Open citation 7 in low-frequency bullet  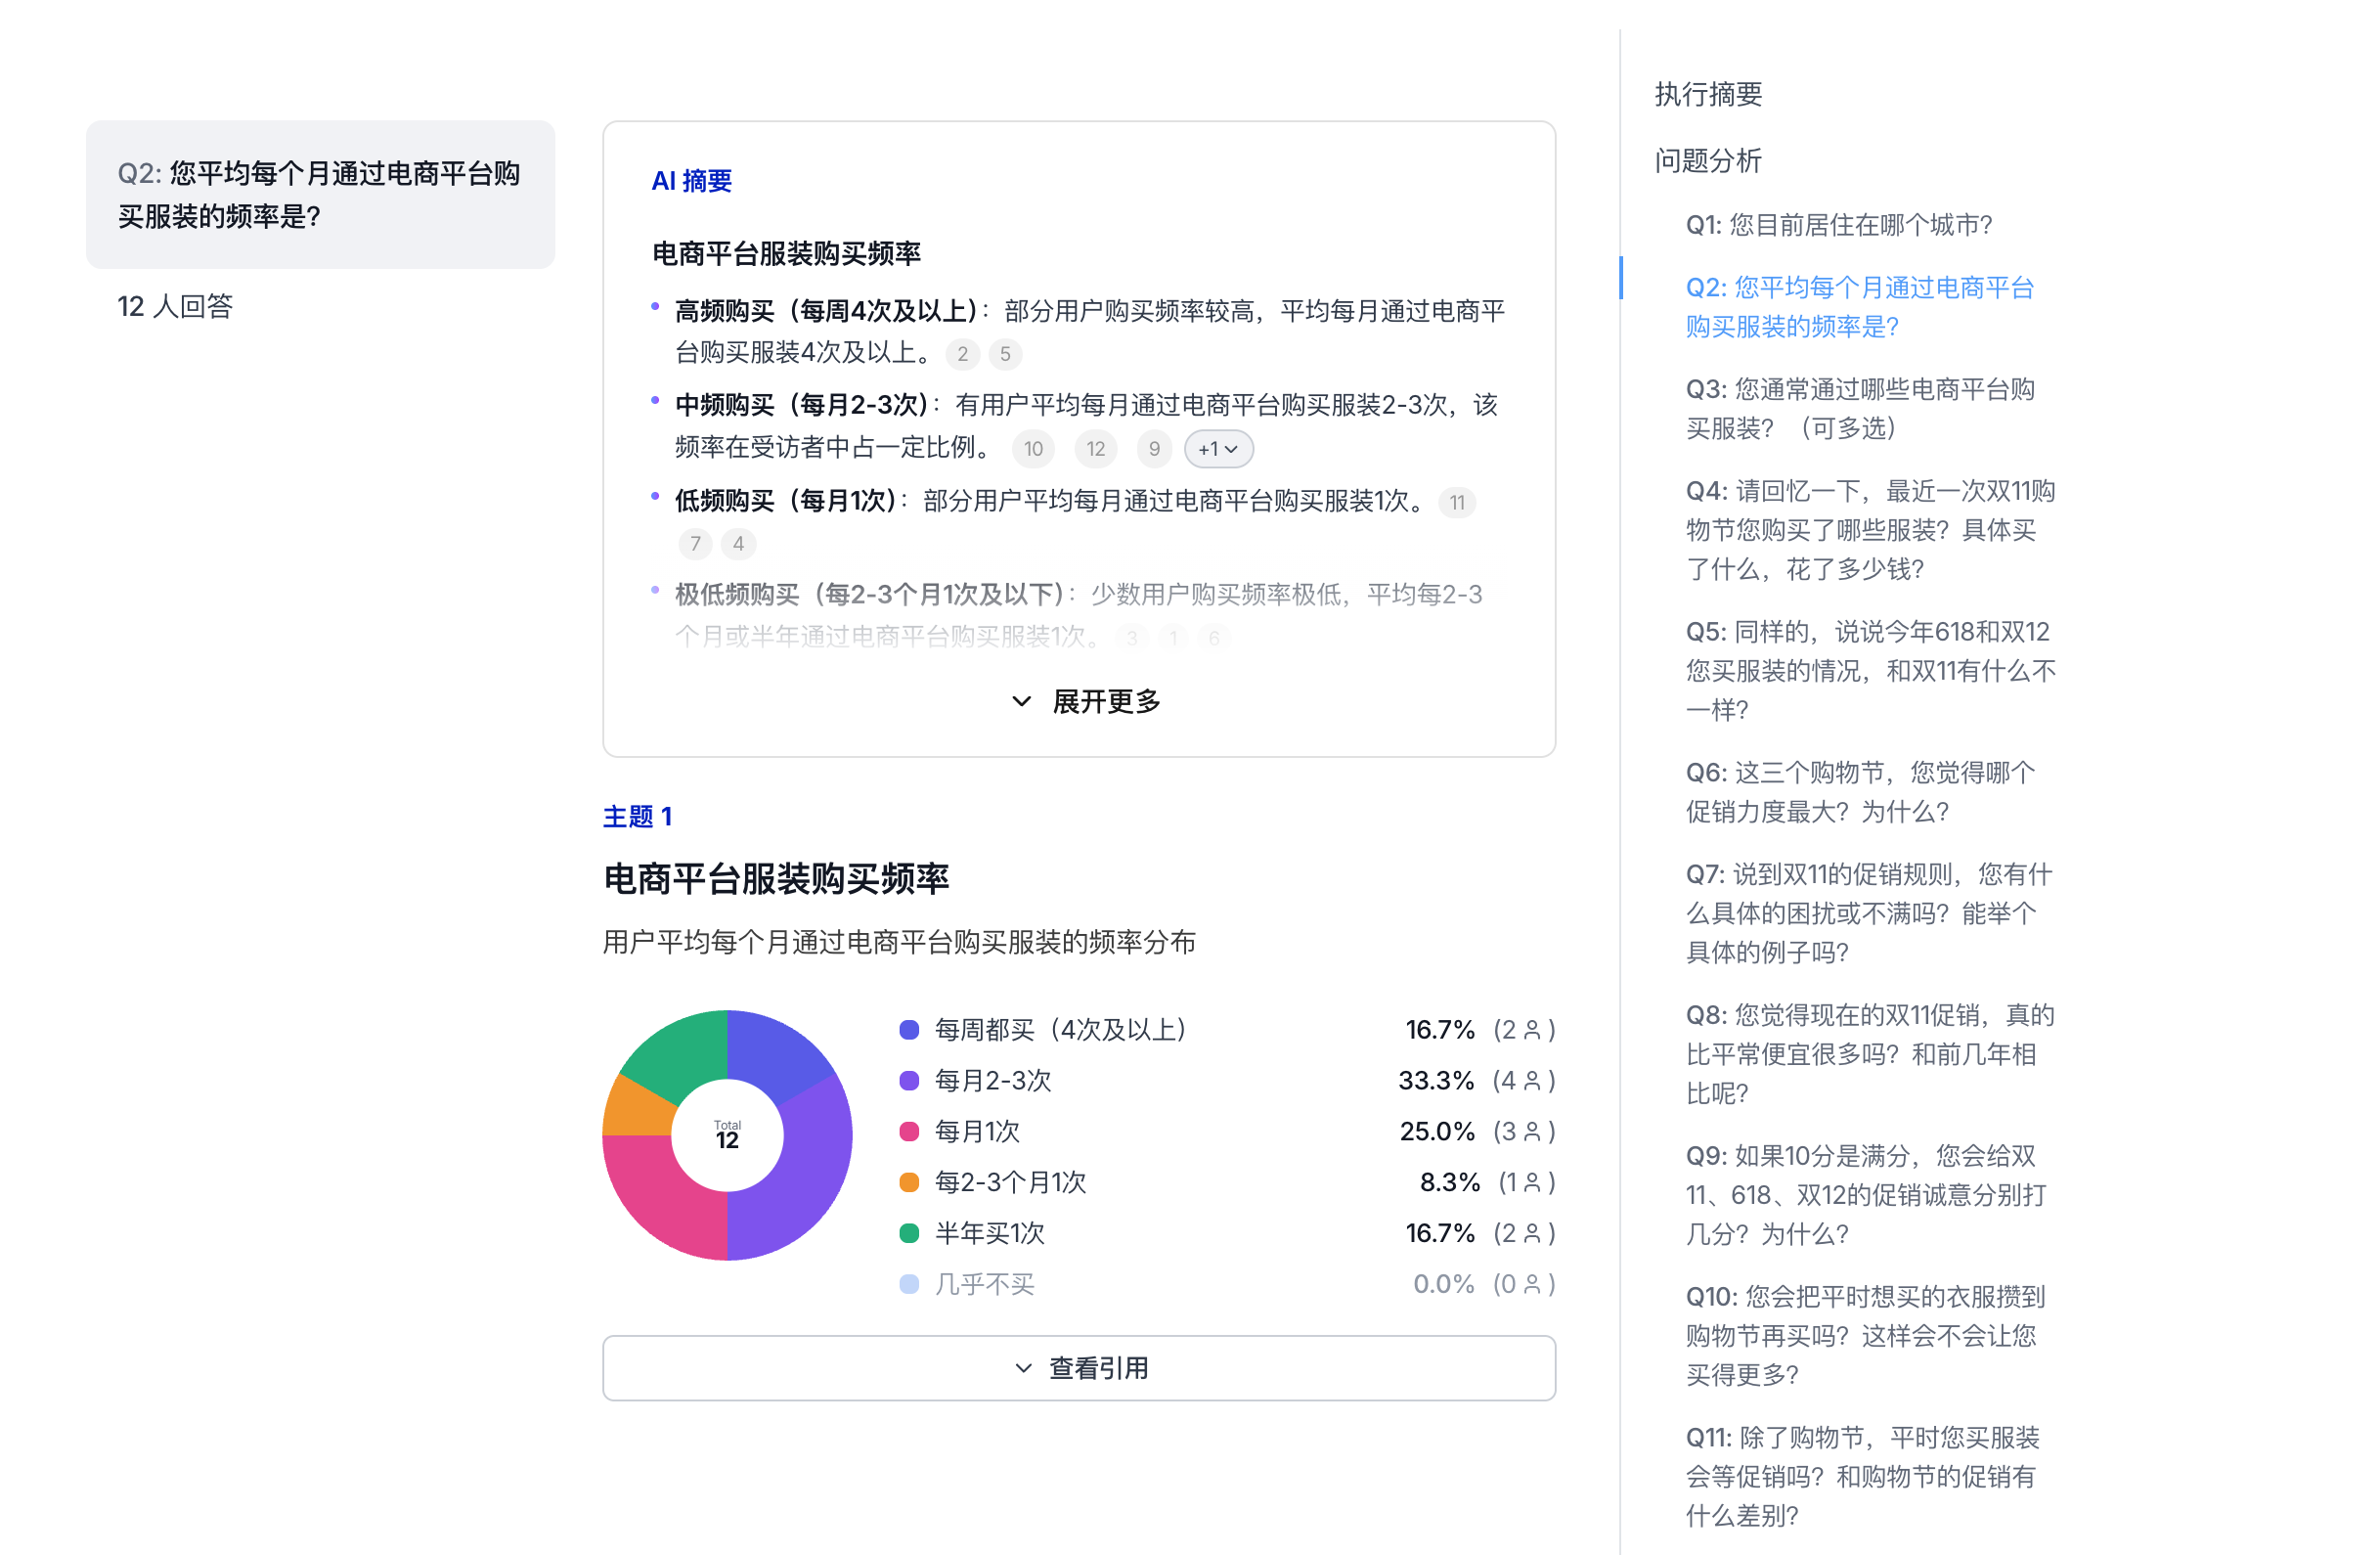click(695, 544)
